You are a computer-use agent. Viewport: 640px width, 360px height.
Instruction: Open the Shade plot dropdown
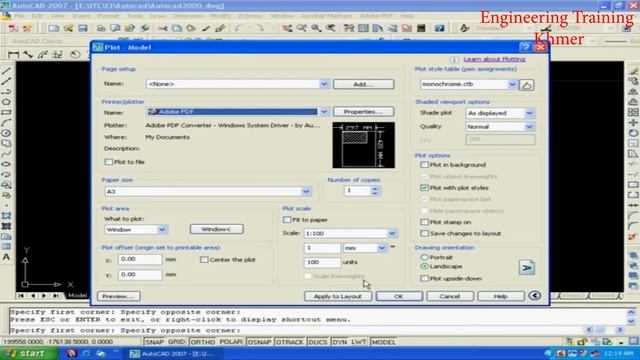(529, 113)
